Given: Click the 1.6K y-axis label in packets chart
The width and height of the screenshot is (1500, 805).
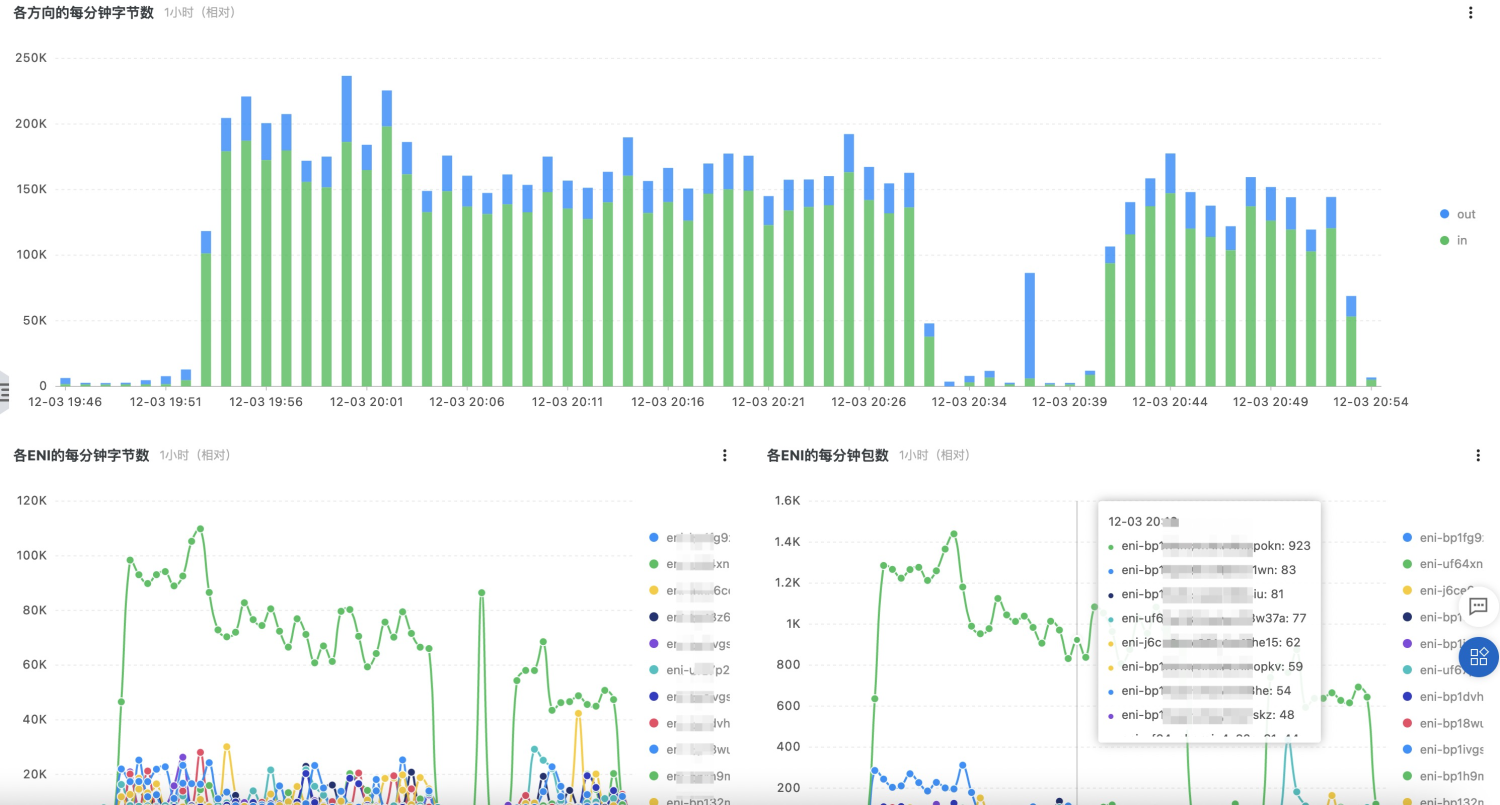Looking at the screenshot, I should pos(790,500).
